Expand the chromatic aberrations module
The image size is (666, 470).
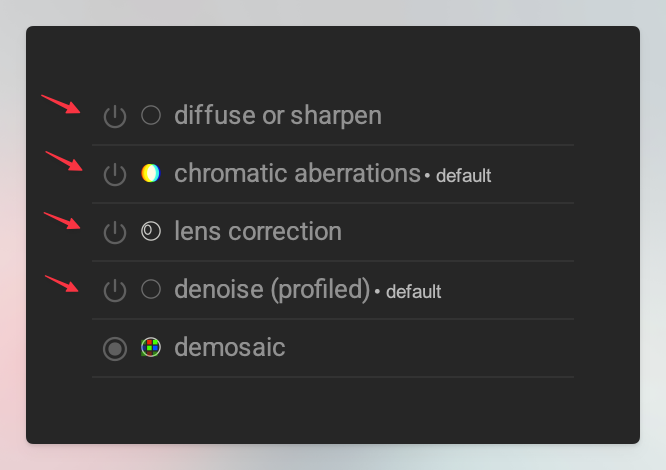point(297,174)
